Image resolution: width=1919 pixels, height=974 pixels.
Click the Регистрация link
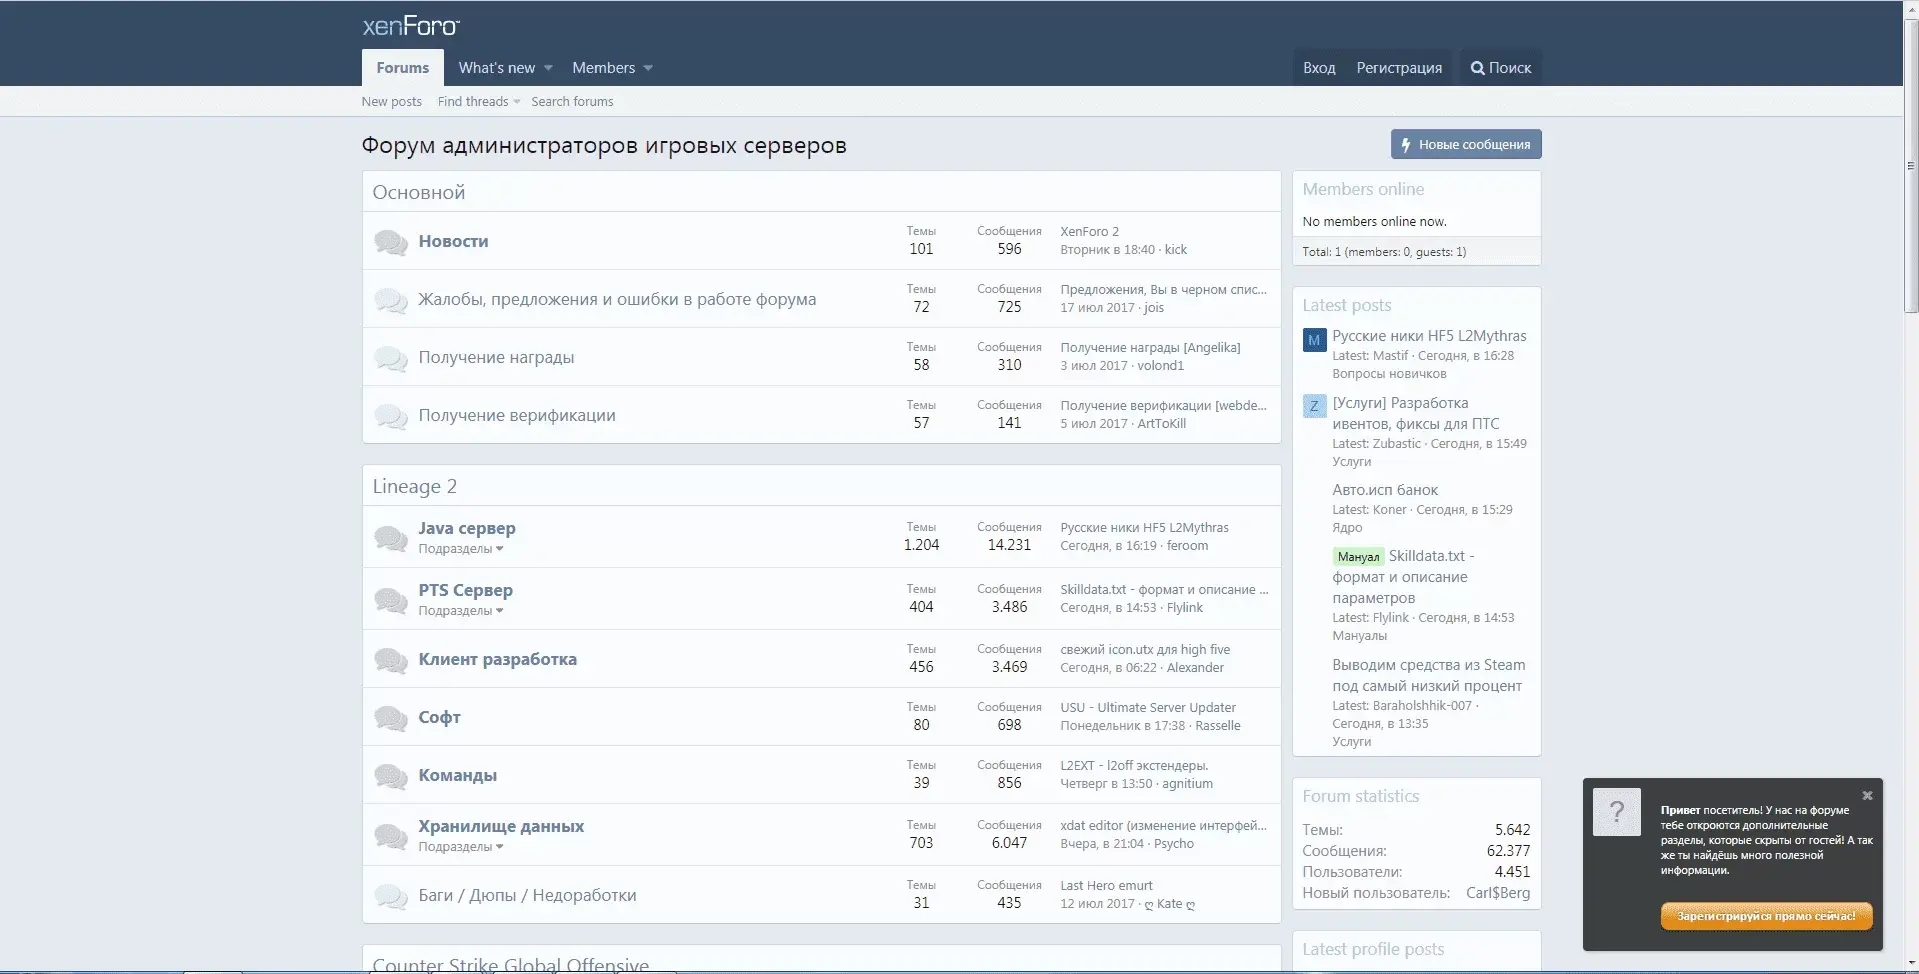pyautogui.click(x=1399, y=68)
